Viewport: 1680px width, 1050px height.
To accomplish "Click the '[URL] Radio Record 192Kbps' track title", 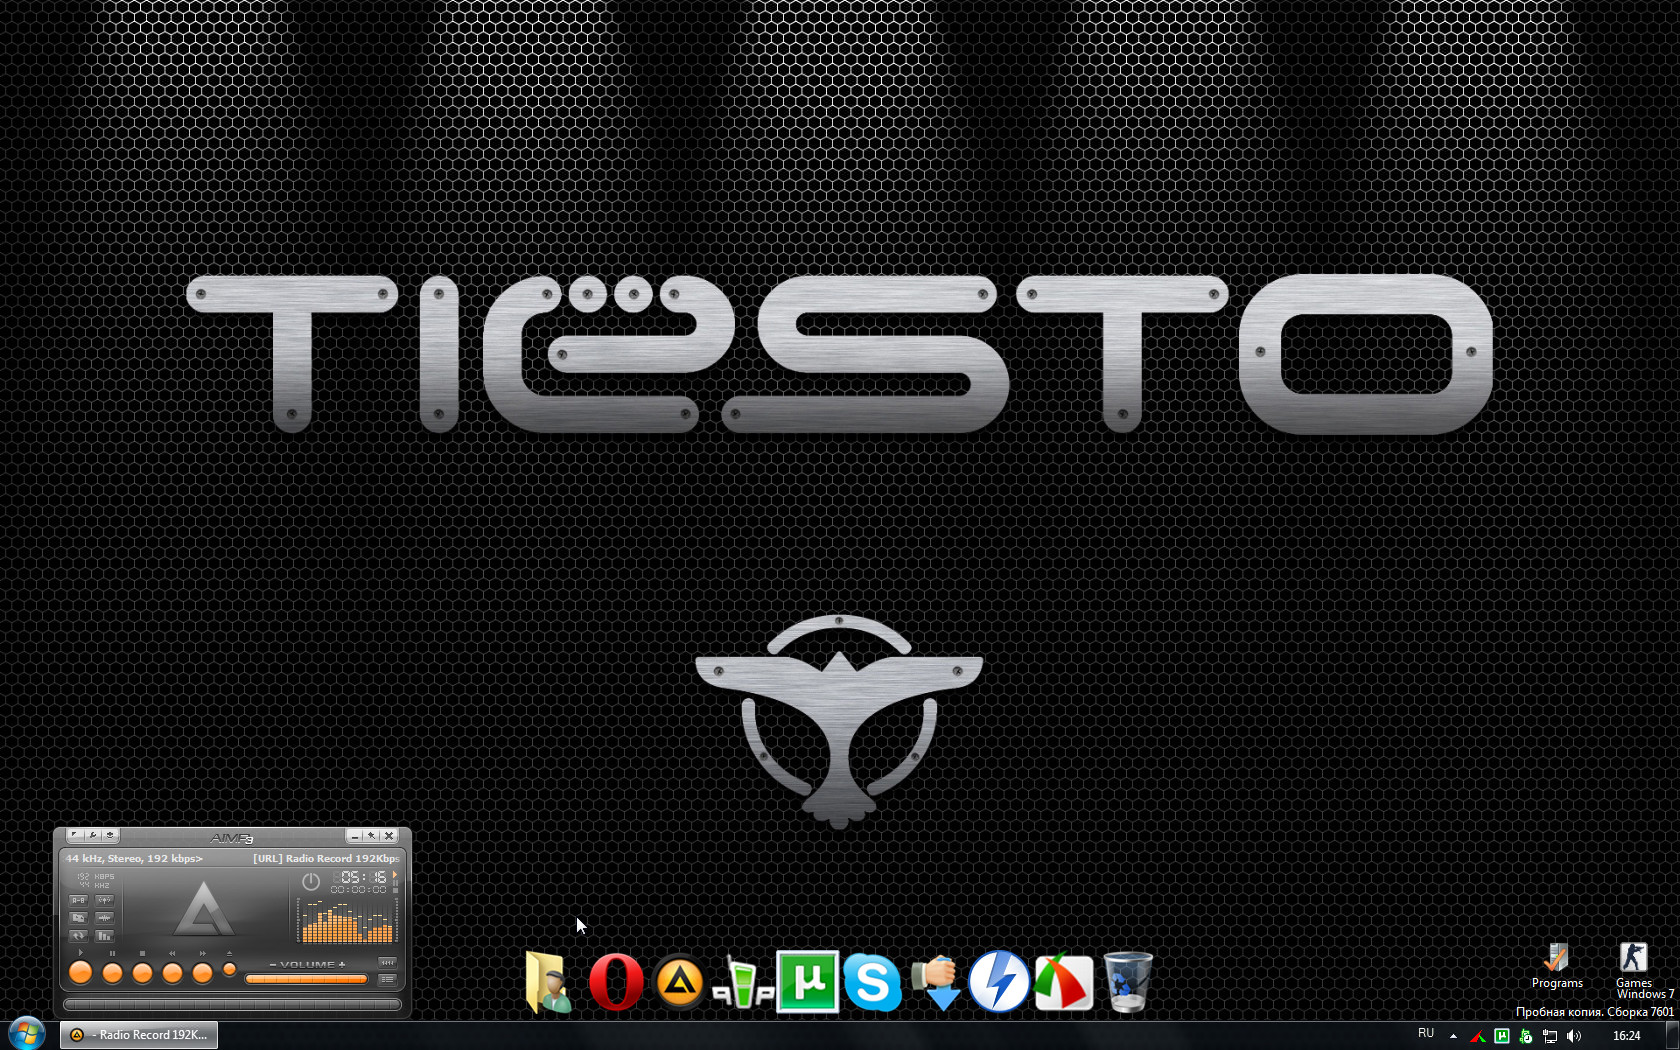I will coord(326,858).
